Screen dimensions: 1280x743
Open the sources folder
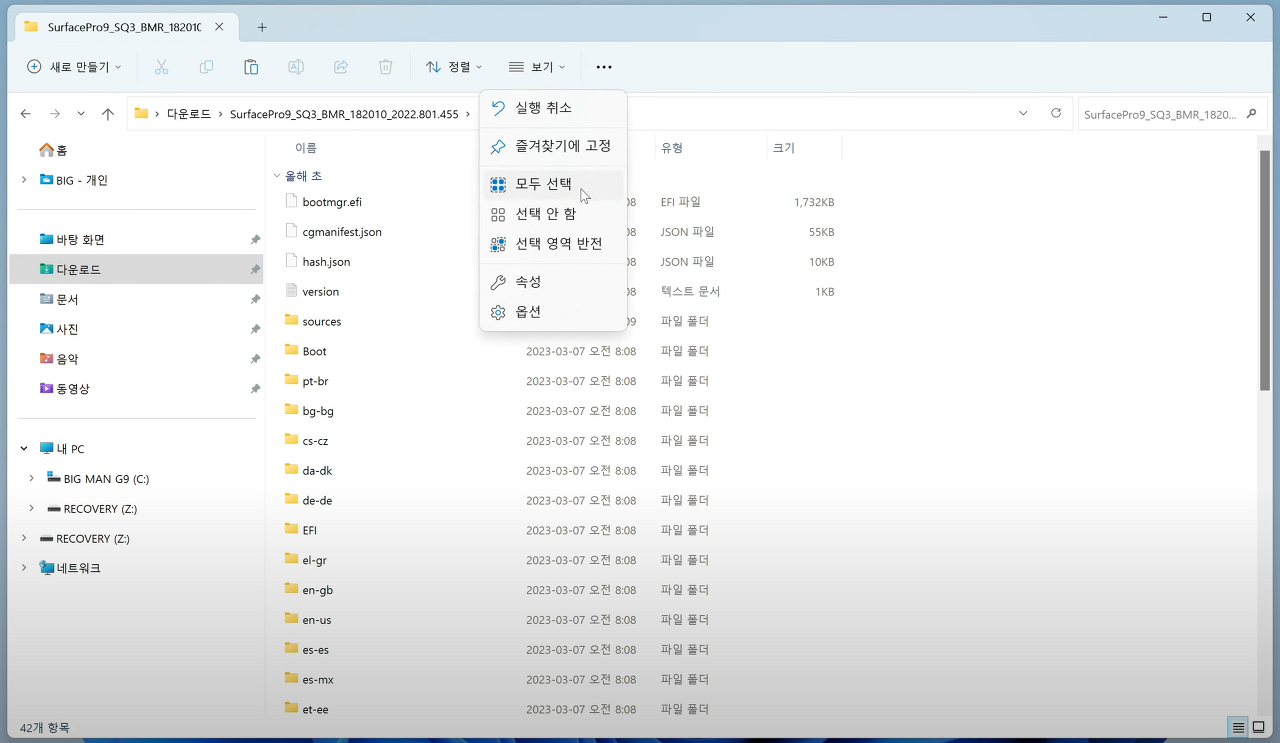tap(321, 321)
